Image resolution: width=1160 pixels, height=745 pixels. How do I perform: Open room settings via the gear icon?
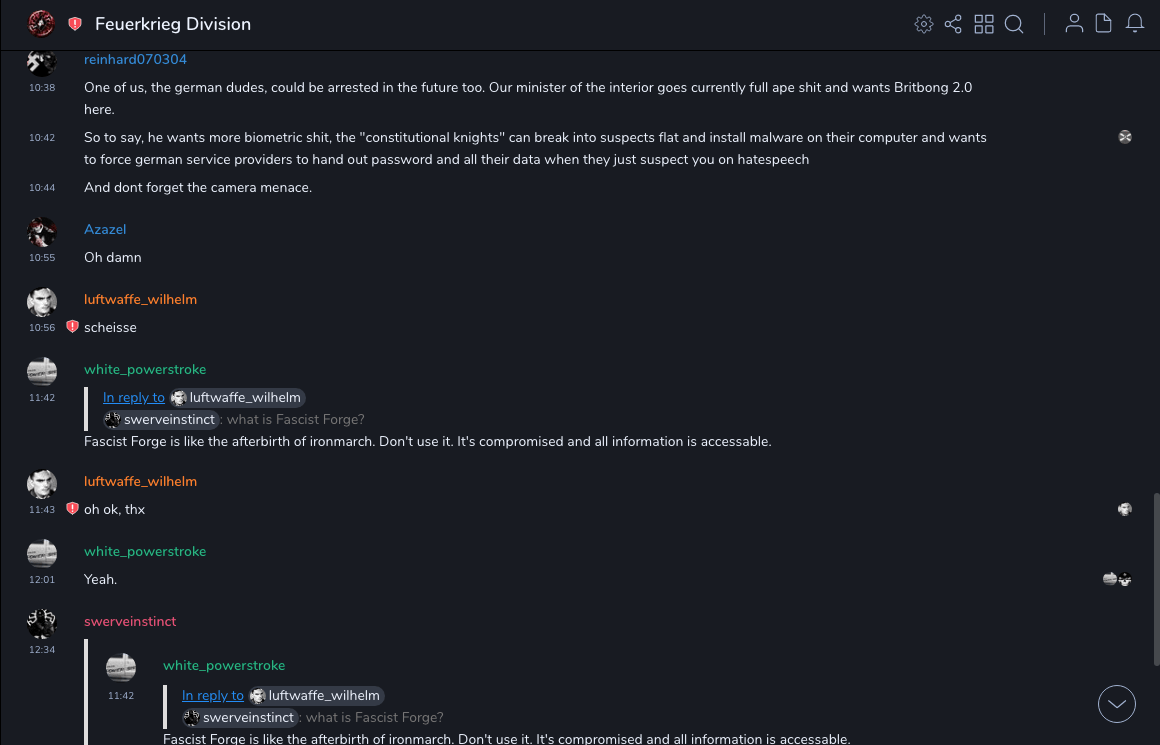(x=924, y=24)
